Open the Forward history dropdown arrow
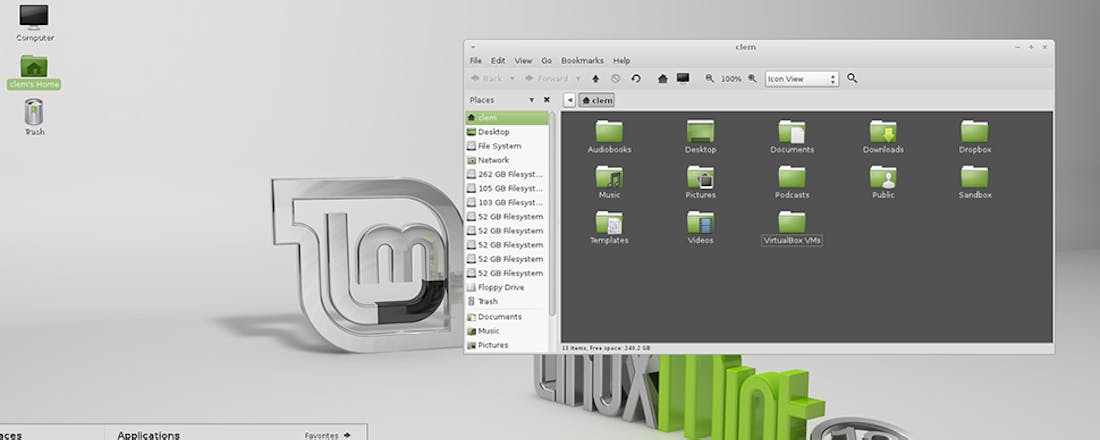This screenshot has width=1100, height=440. tap(578, 79)
